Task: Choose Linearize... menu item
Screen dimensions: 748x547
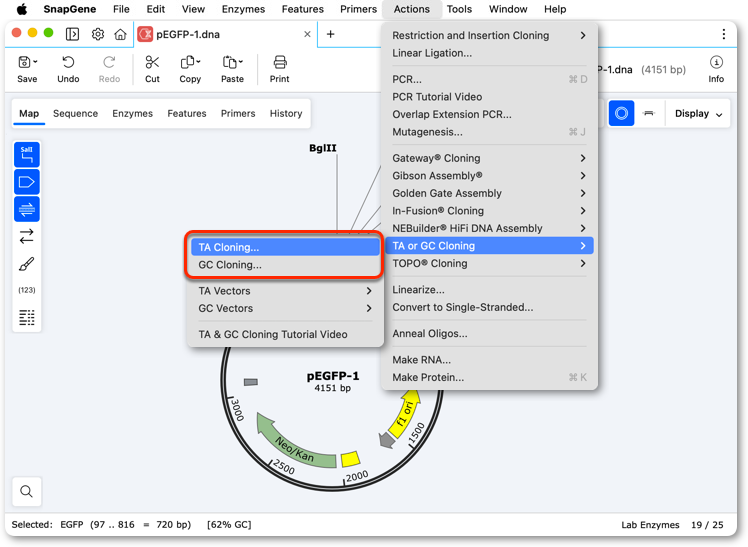Action: click(x=489, y=289)
